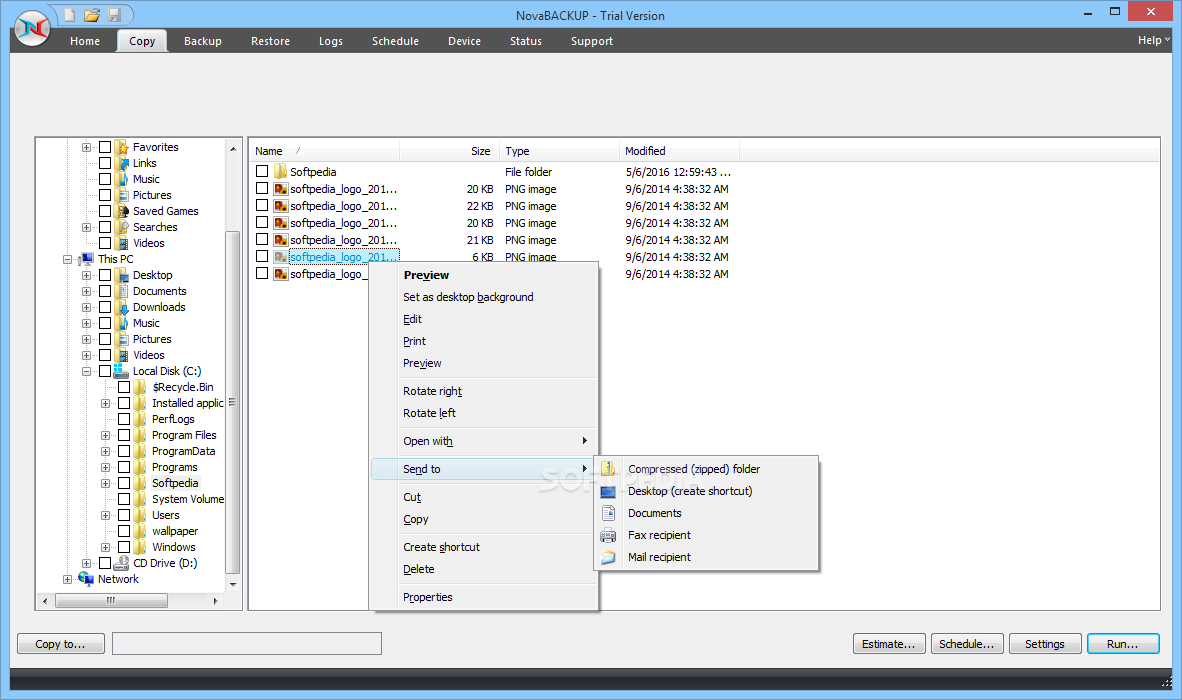Sort the list by Modified column header
The height and width of the screenshot is (700, 1182).
click(678, 151)
